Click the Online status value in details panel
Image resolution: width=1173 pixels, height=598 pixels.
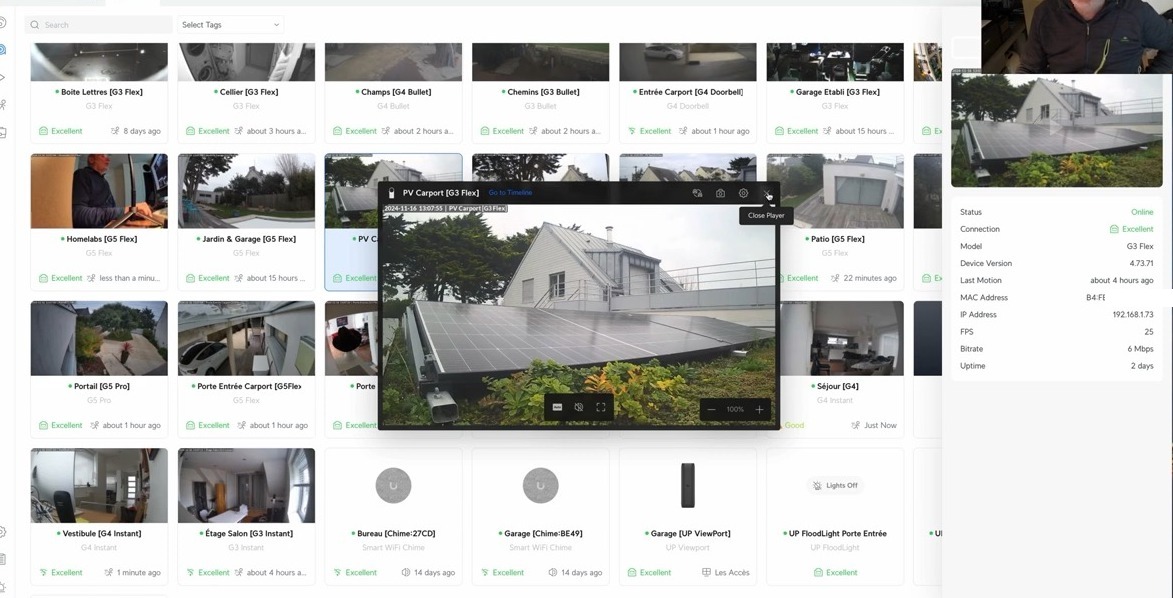pos(1142,213)
